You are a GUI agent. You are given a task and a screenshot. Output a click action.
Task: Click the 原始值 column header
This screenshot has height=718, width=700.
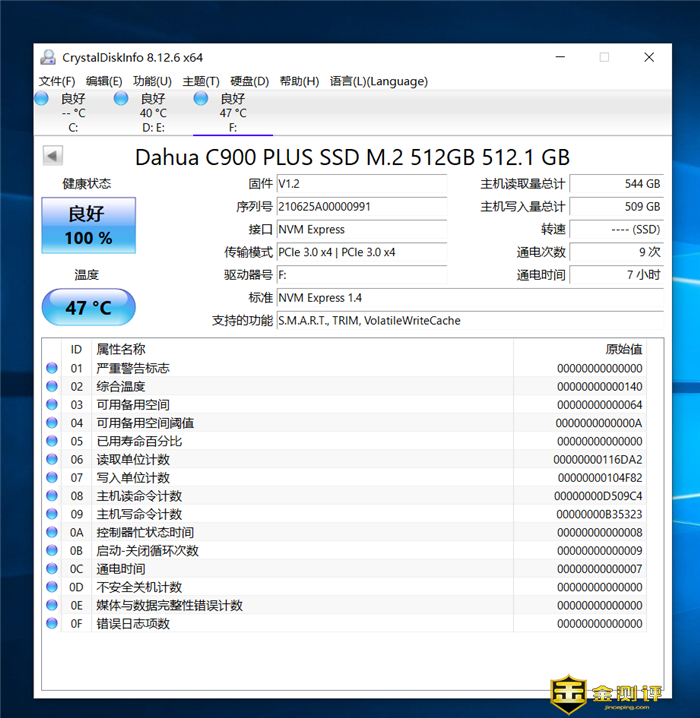pos(623,349)
